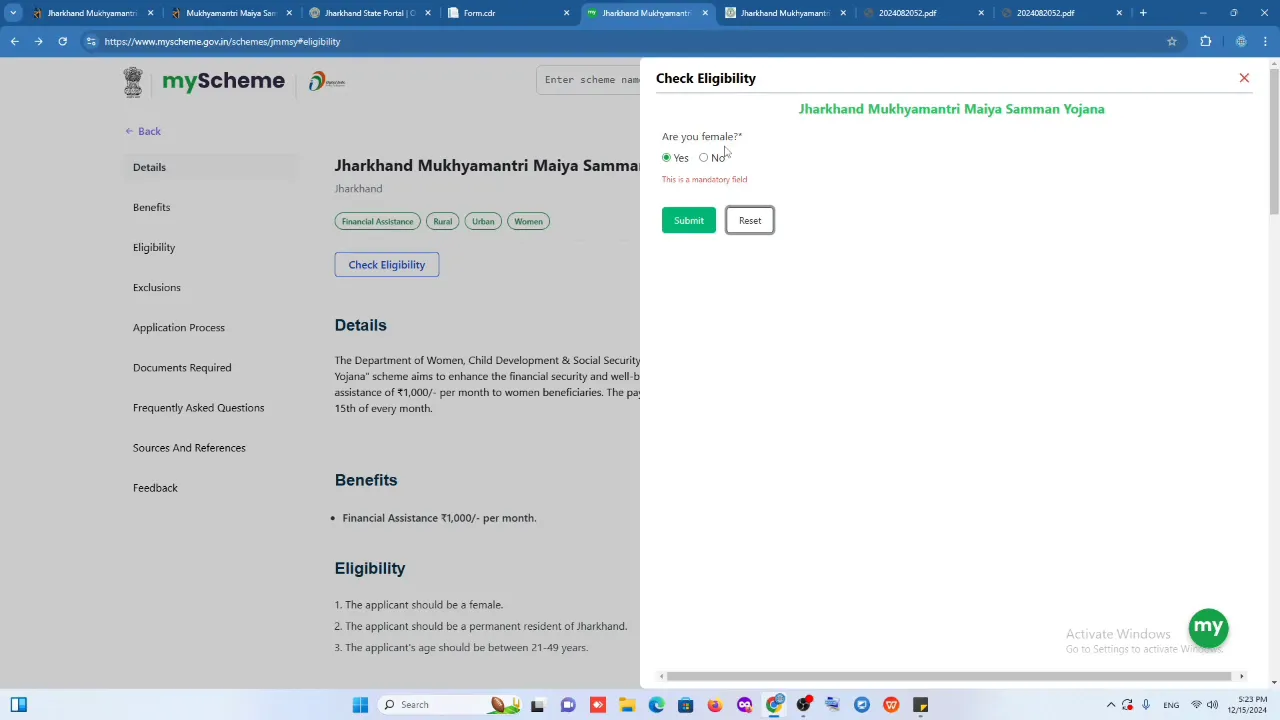Open WPS Office from taskbar
Viewport: 1280px width, 720px height.
(x=891, y=705)
